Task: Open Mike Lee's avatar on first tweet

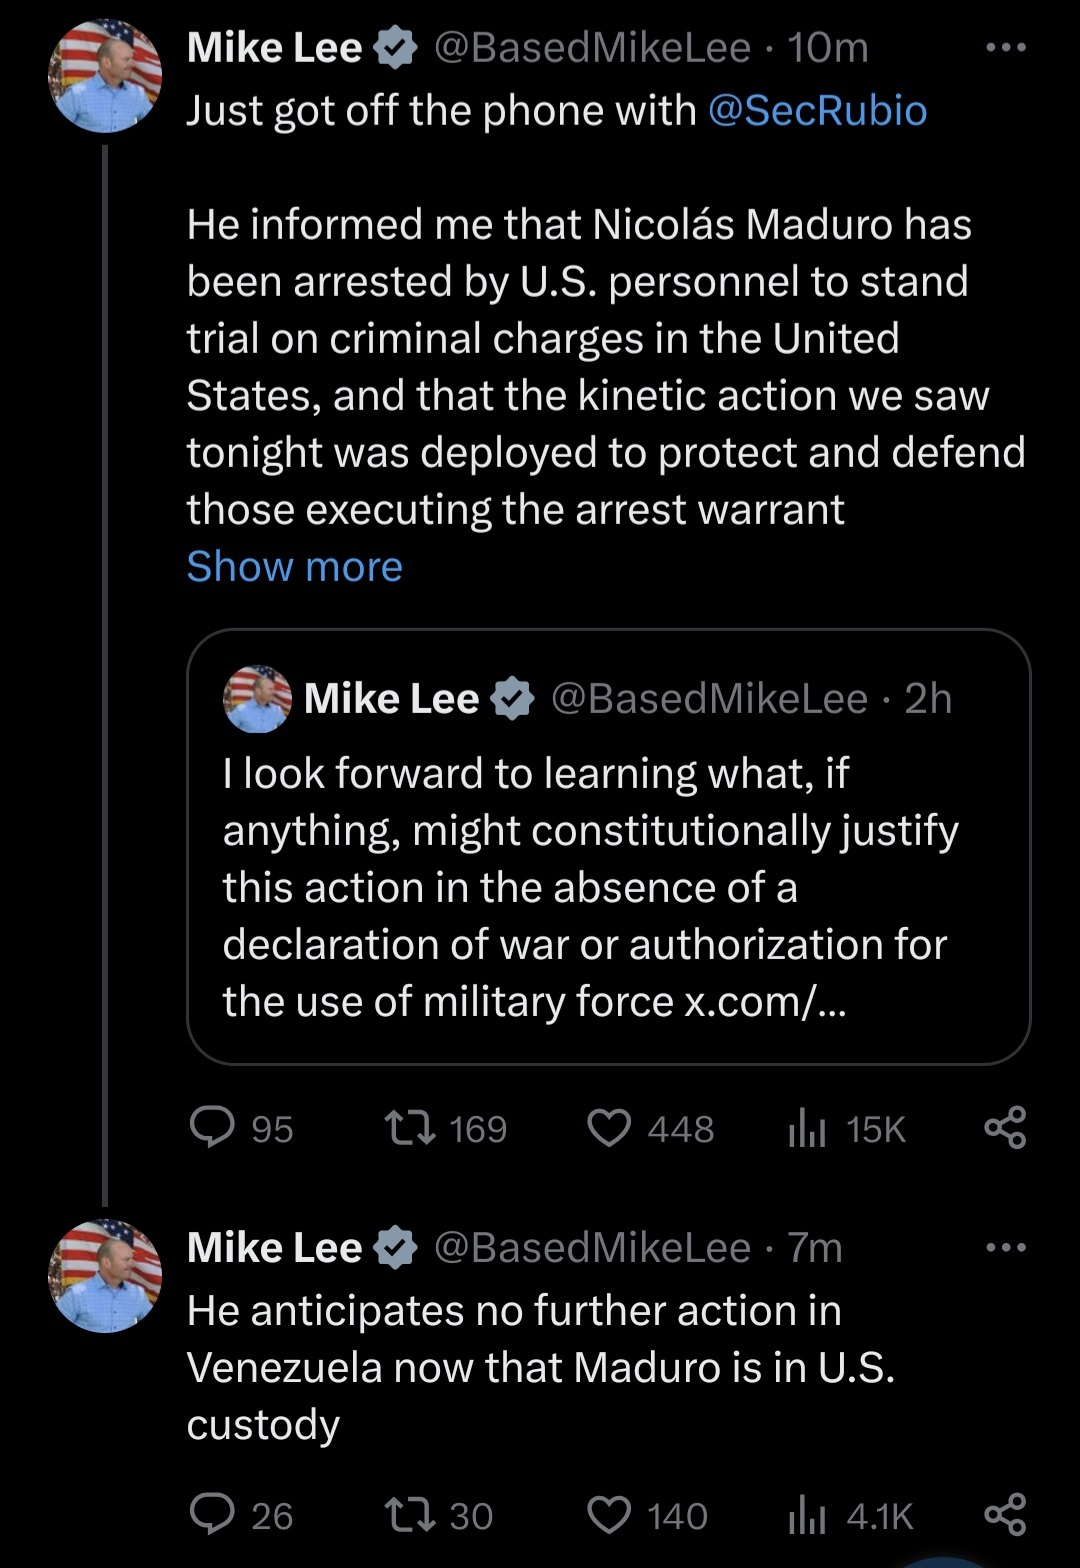Action: [x=105, y=76]
